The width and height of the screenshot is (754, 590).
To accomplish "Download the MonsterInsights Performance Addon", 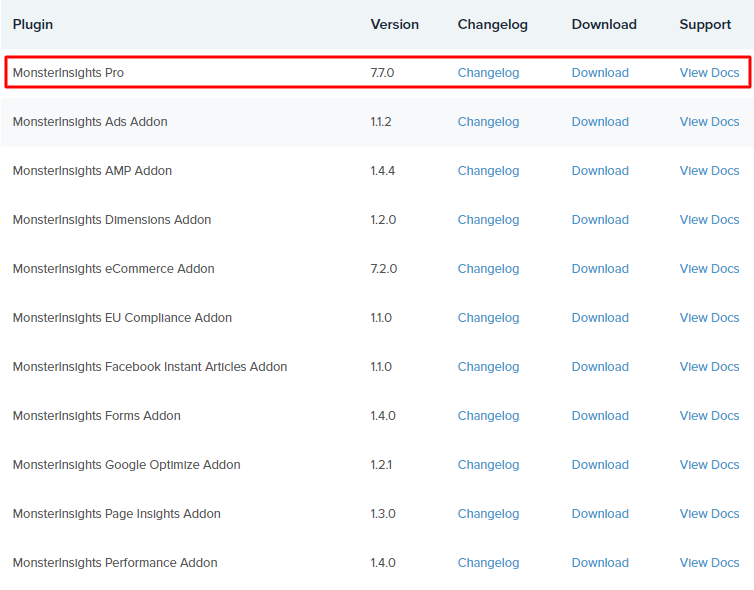I will [600, 563].
